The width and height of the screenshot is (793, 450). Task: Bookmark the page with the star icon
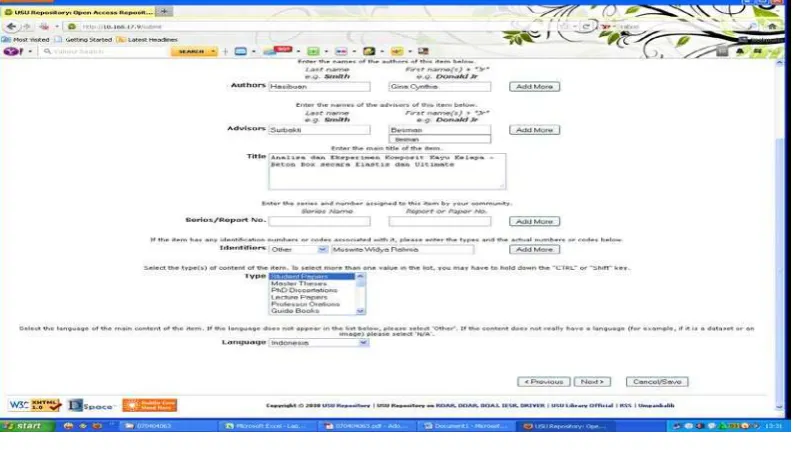(564, 26)
